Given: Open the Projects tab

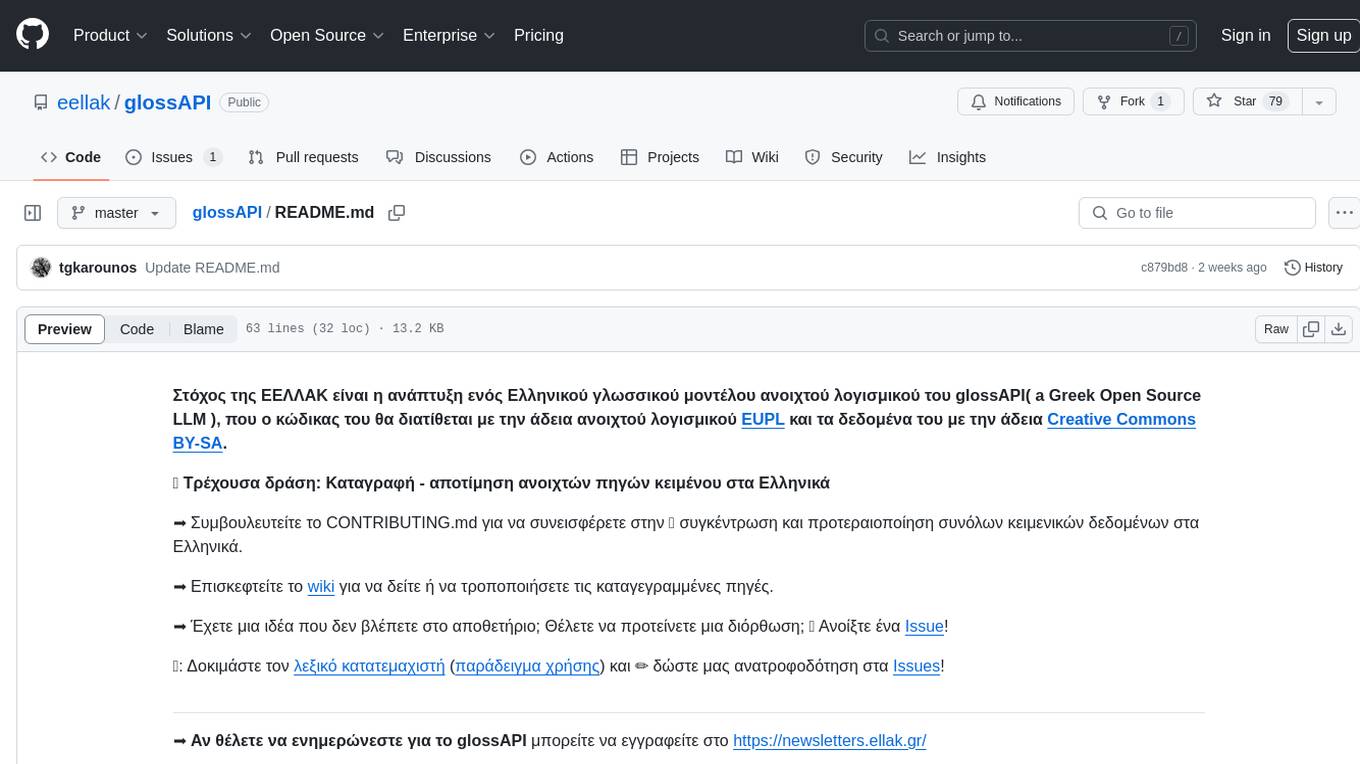Looking at the screenshot, I should pyautogui.click(x=660, y=157).
